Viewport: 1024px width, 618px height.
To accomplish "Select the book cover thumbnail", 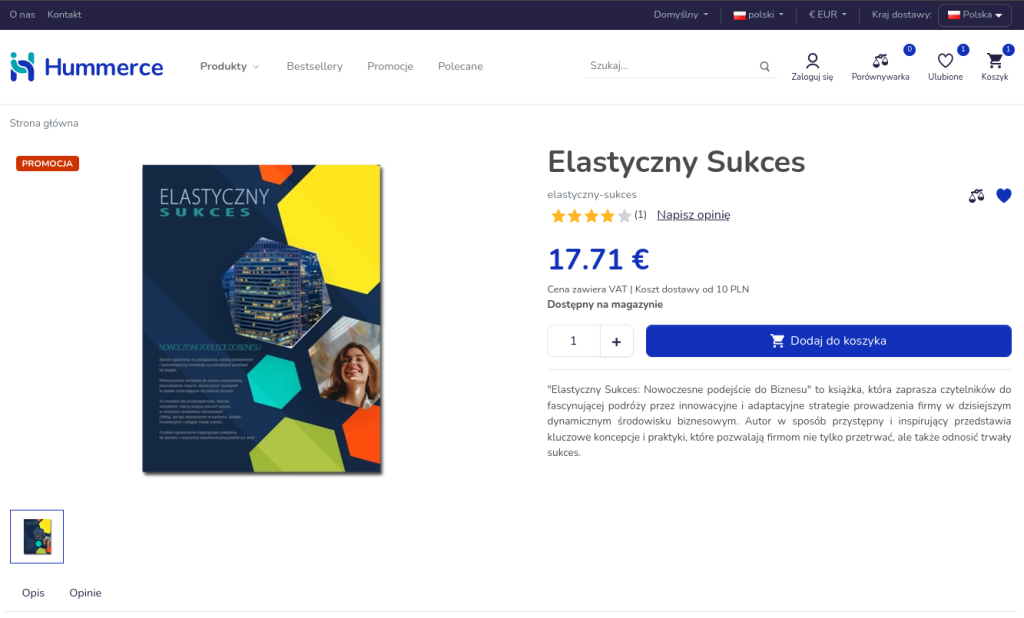I will coord(37,537).
